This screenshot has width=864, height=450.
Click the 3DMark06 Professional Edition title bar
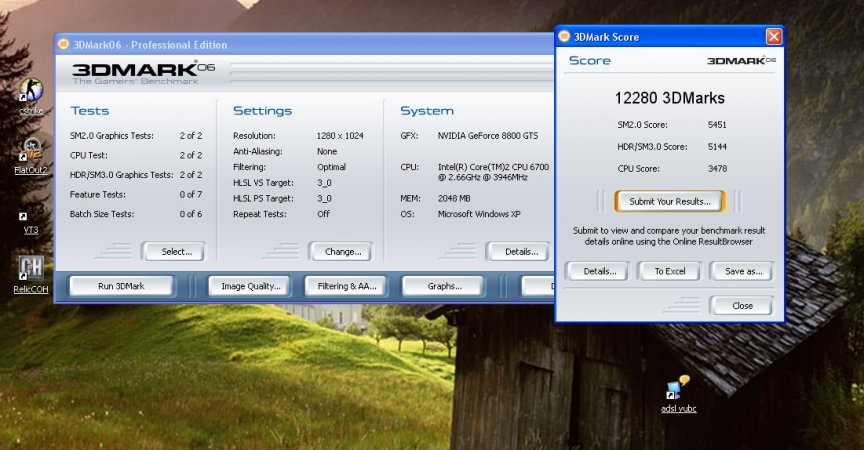306,44
